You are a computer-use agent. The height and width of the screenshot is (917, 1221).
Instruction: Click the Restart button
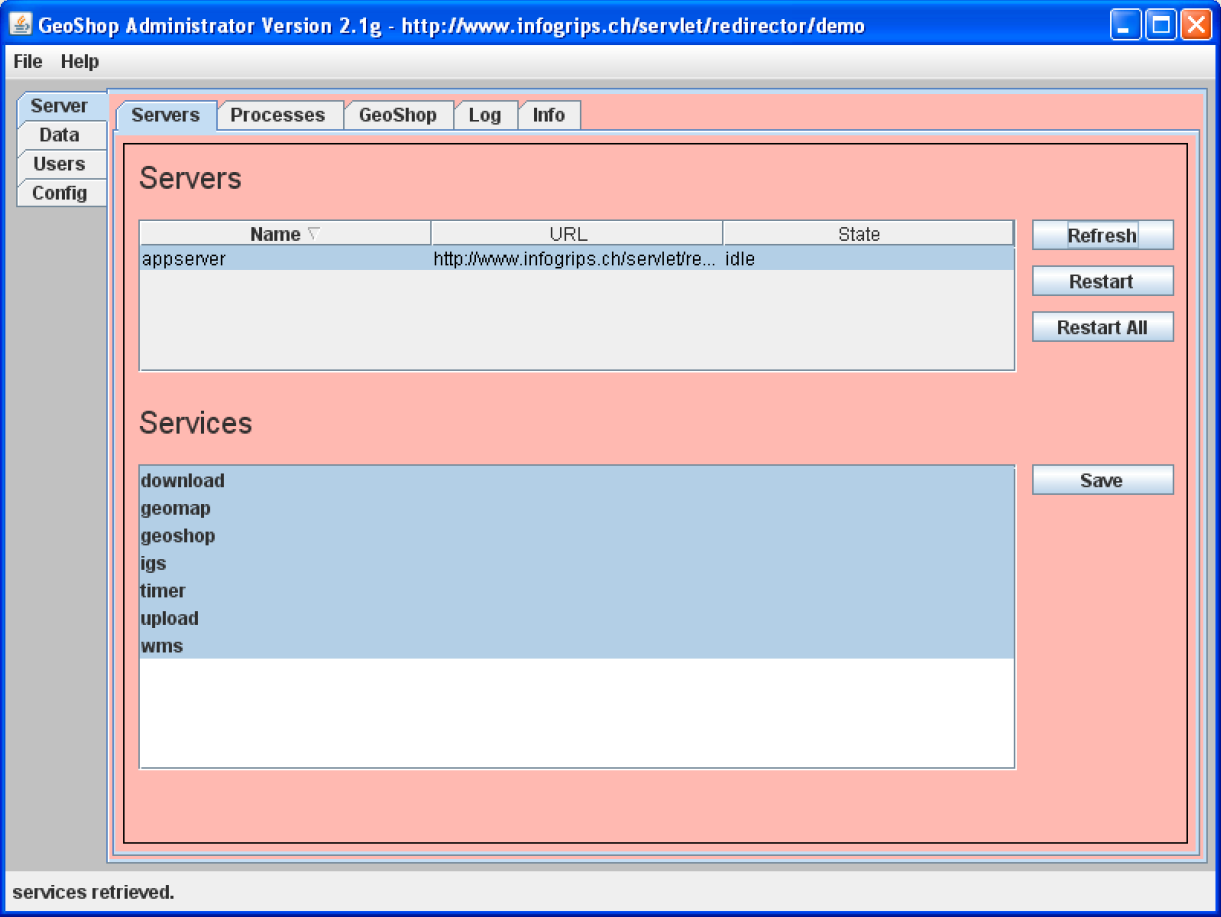[1102, 281]
